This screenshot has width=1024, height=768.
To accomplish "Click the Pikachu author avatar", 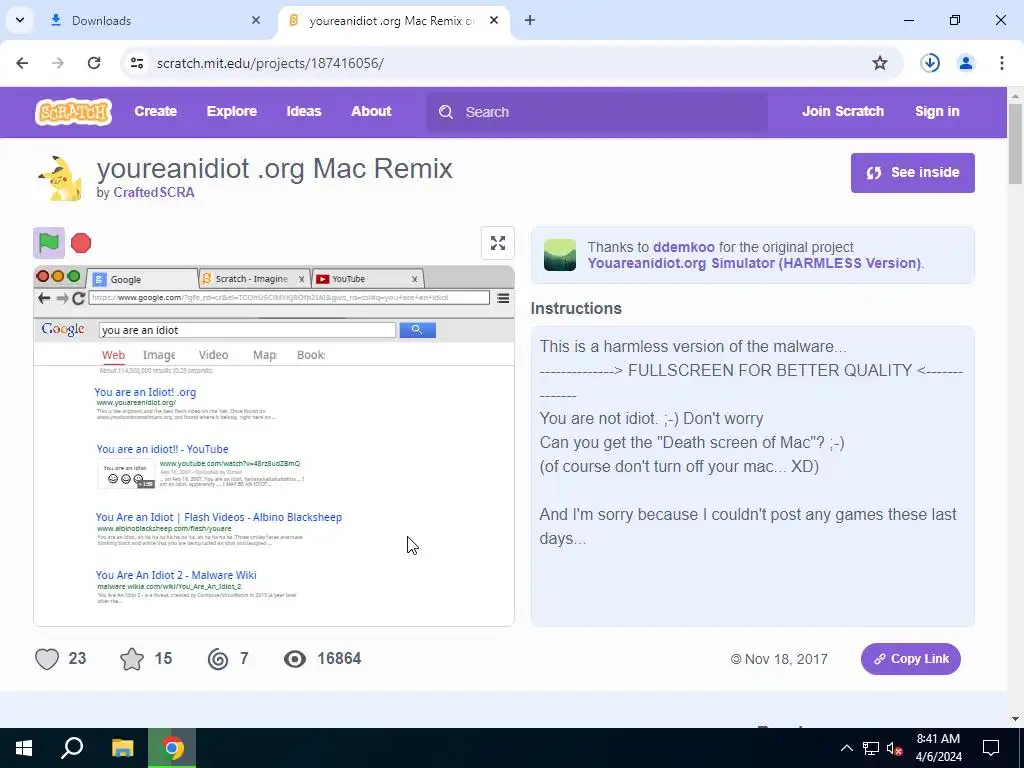I will pyautogui.click(x=61, y=178).
